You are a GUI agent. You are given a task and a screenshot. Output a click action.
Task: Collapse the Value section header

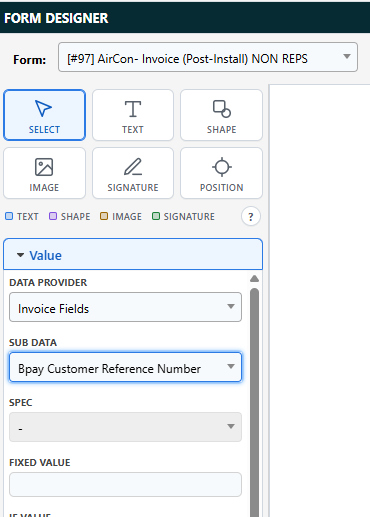pyautogui.click(x=133, y=254)
